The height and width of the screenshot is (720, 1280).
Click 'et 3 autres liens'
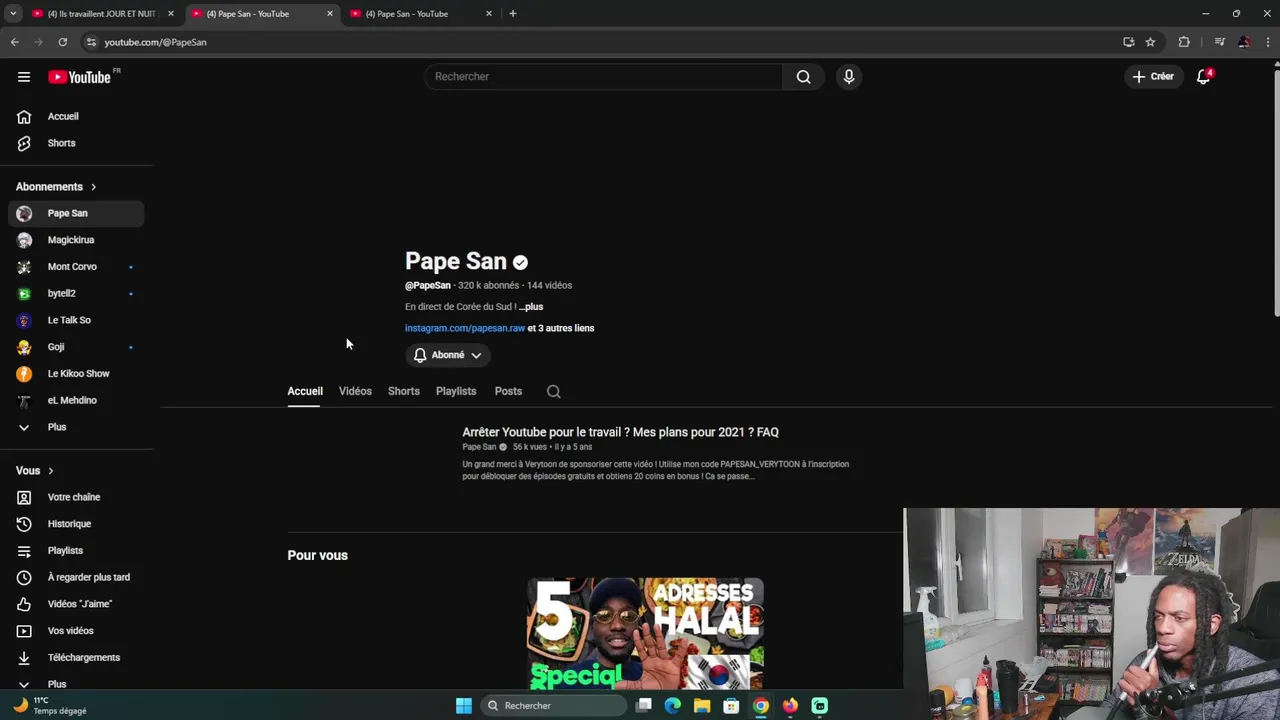pos(561,328)
